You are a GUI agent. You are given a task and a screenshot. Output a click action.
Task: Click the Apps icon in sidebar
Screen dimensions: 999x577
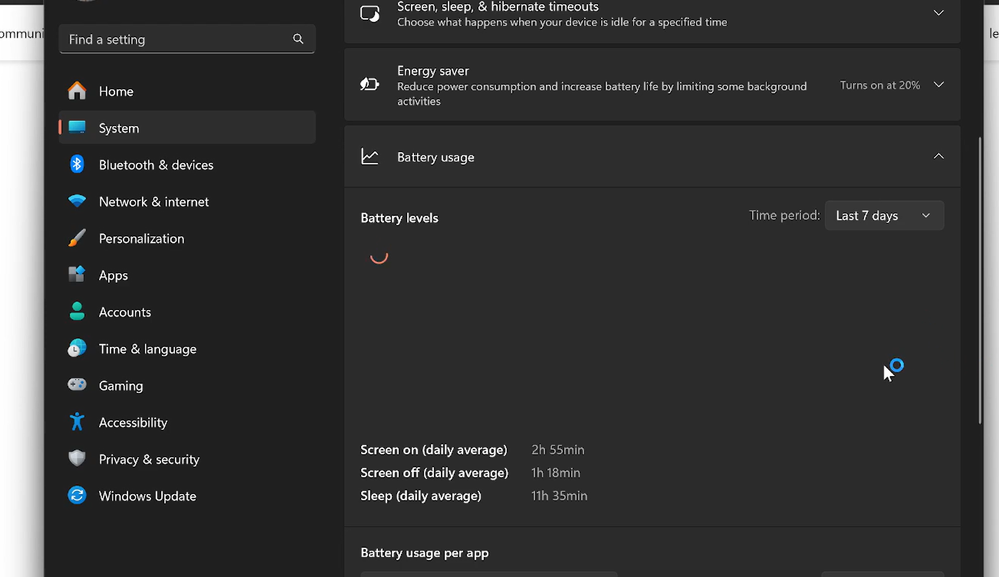[77, 275]
